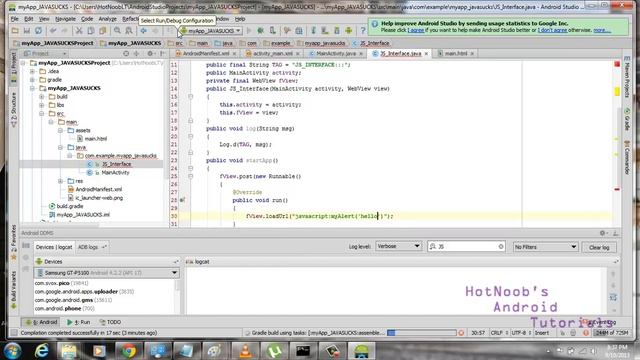Click the Undo toolbar icon

(53, 31)
